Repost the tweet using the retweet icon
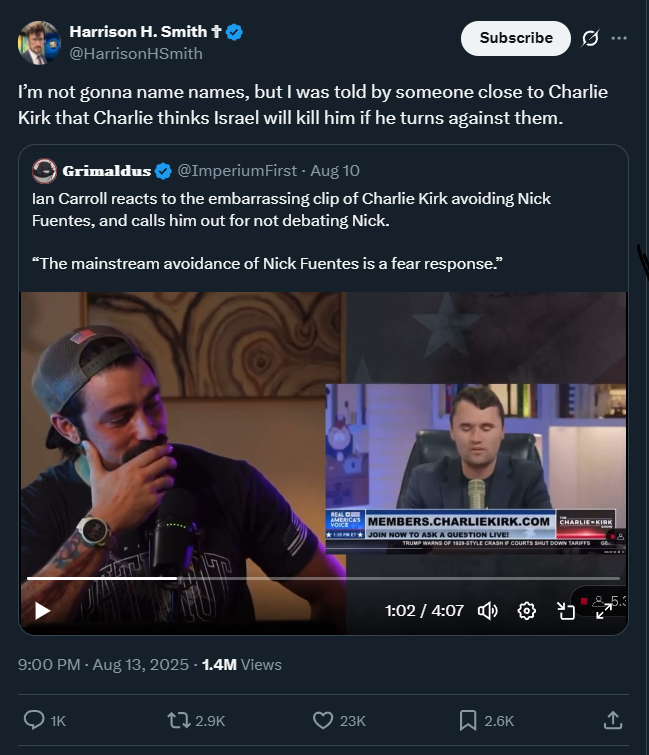The height and width of the screenshot is (755, 649). coord(179,720)
